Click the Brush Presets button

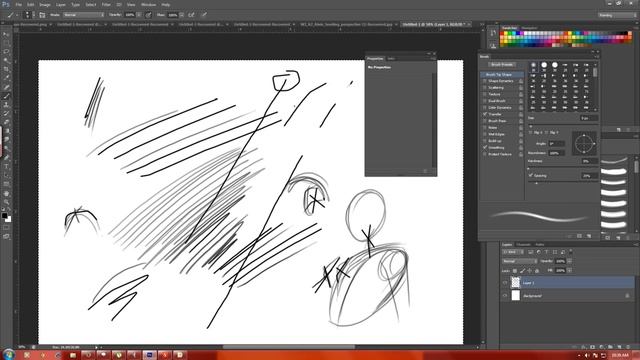tap(502, 64)
